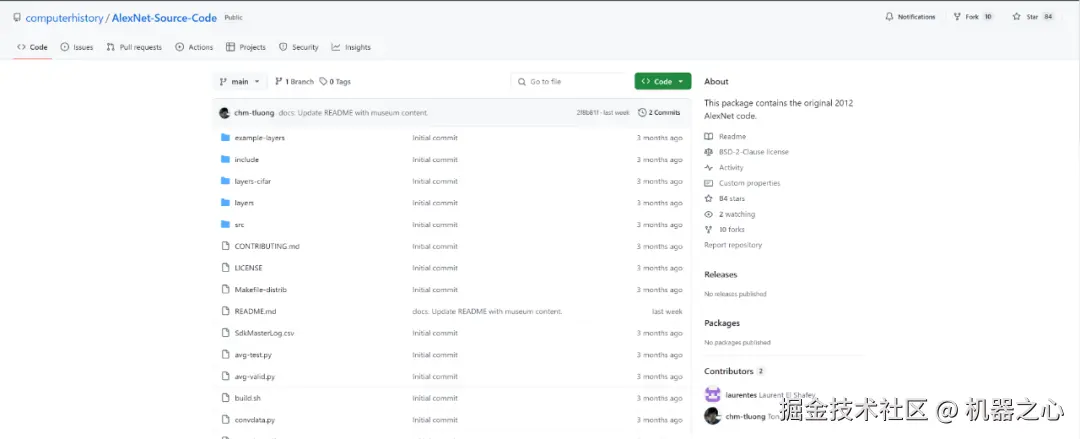Open the Custom properties link
The width and height of the screenshot is (1080, 439).
pyautogui.click(x=749, y=183)
